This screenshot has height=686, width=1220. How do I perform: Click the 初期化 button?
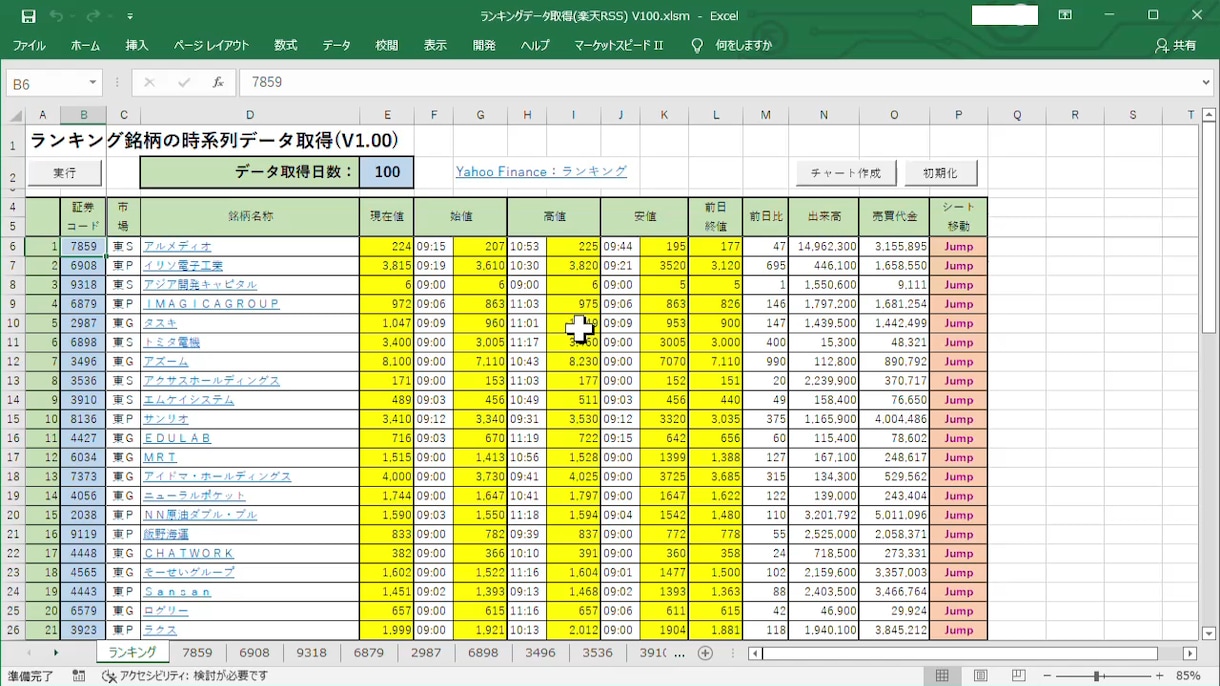(x=940, y=173)
